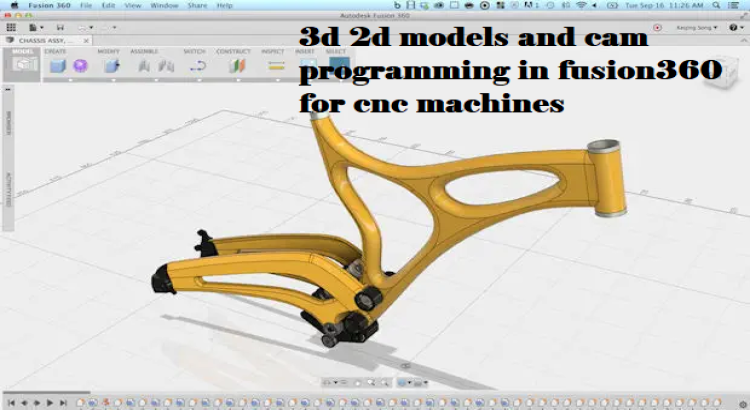
Task: Select the first timeline feature icon
Action: [x=80, y=403]
